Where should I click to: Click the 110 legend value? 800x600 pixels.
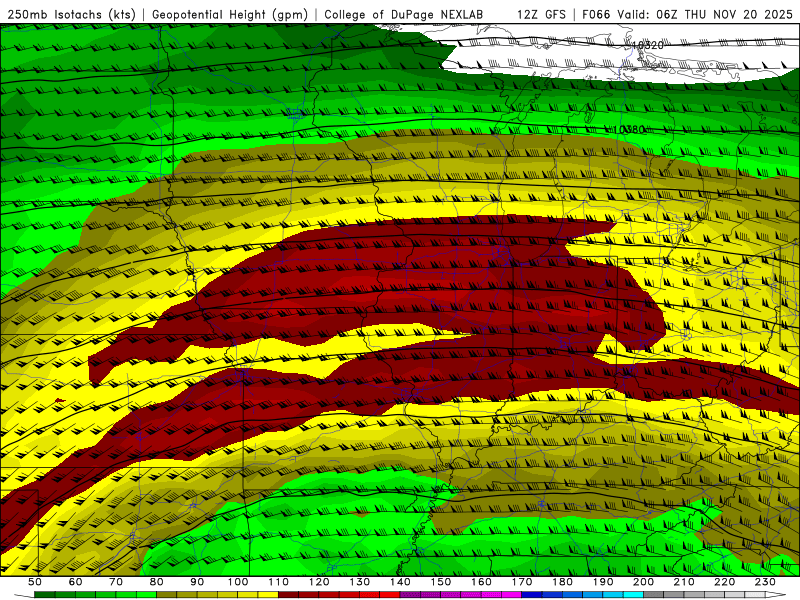279,582
